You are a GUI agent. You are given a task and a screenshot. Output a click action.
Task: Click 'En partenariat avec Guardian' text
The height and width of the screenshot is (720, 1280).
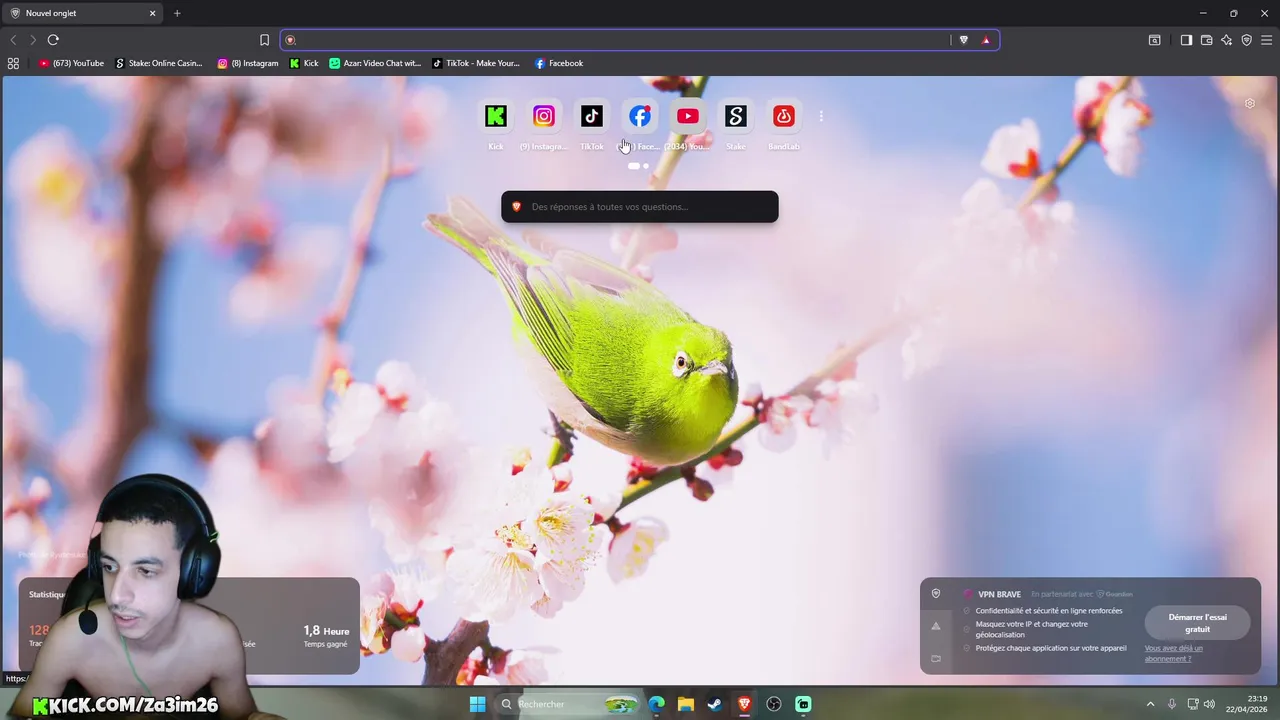pyautogui.click(x=1082, y=594)
